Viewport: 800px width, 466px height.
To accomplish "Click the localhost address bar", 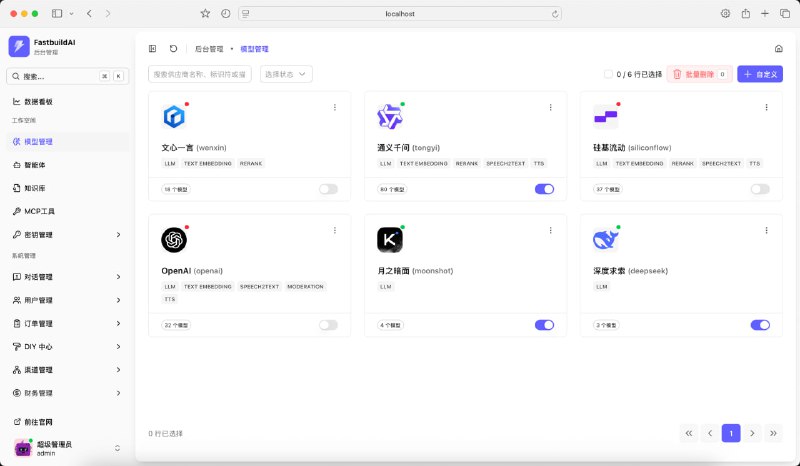I will click(400, 14).
